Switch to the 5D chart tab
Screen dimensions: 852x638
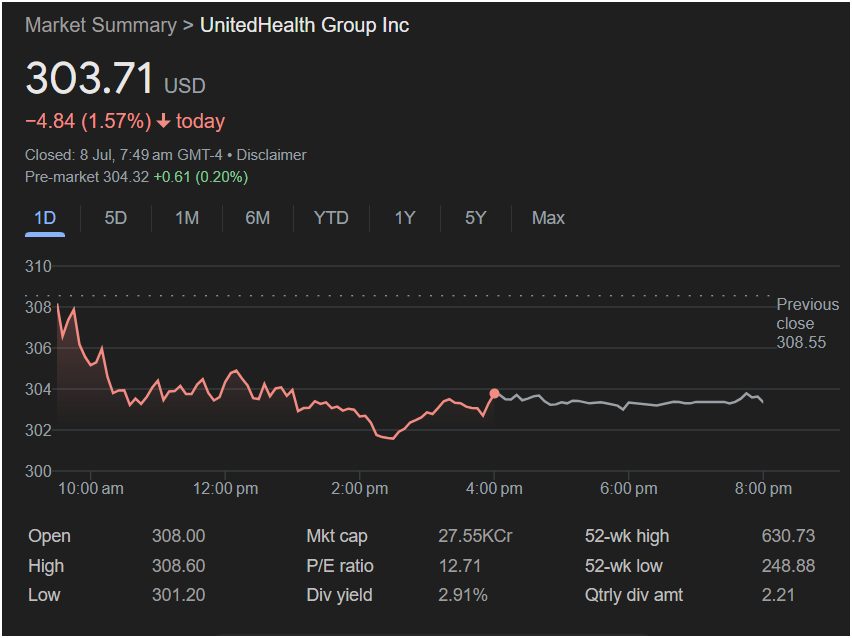(116, 218)
